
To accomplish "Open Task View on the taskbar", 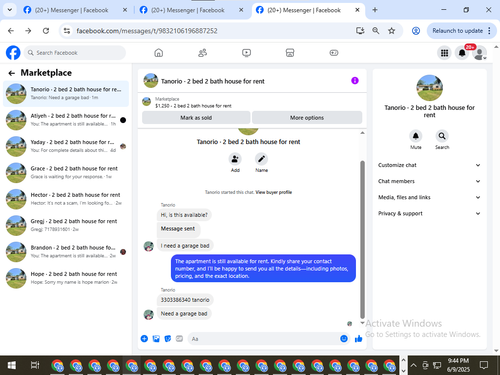I will click(x=35, y=365).
